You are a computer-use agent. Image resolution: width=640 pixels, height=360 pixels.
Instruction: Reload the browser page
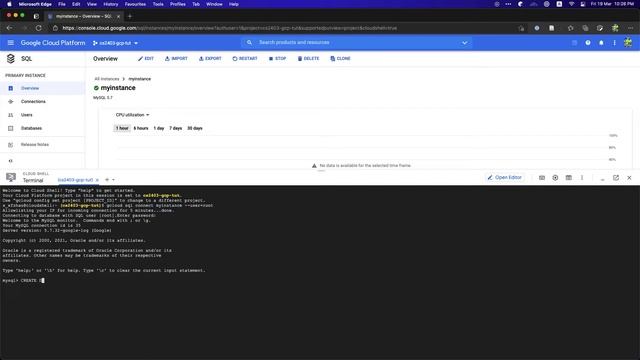[x=38, y=28]
